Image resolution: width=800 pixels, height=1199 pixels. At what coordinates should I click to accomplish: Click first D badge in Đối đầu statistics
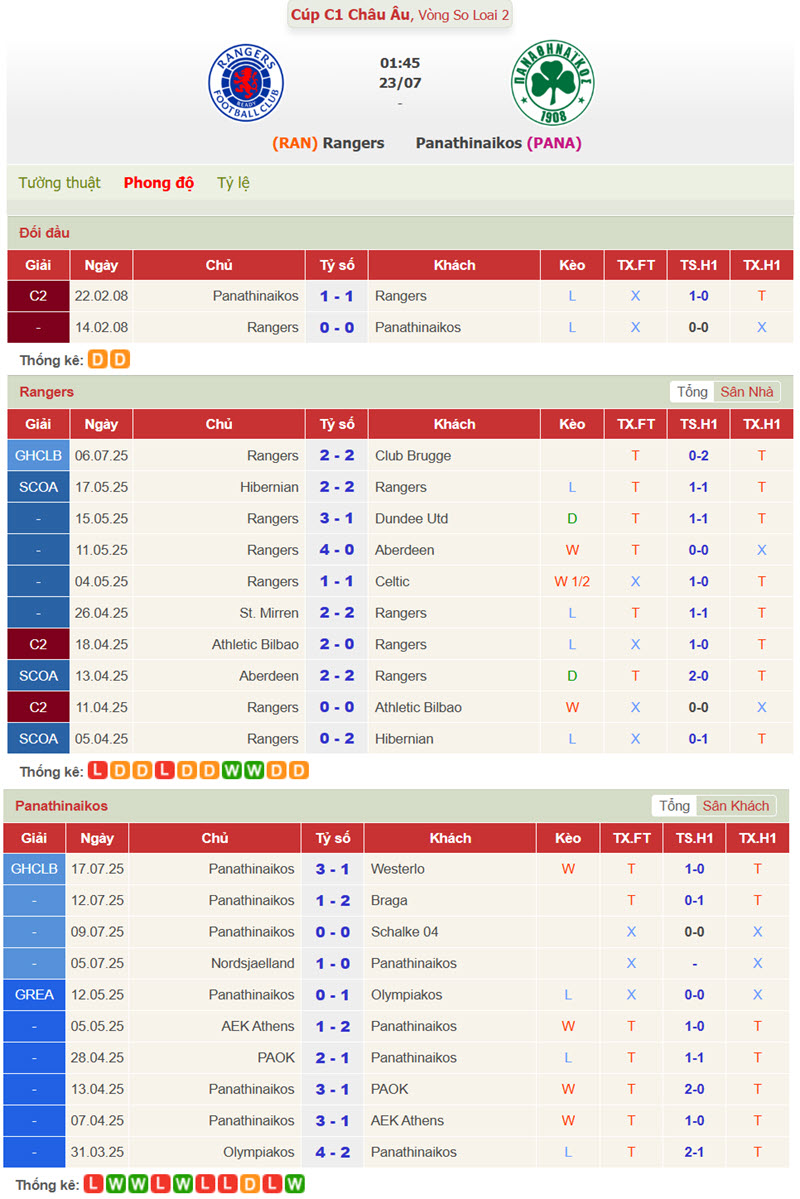click(x=98, y=359)
